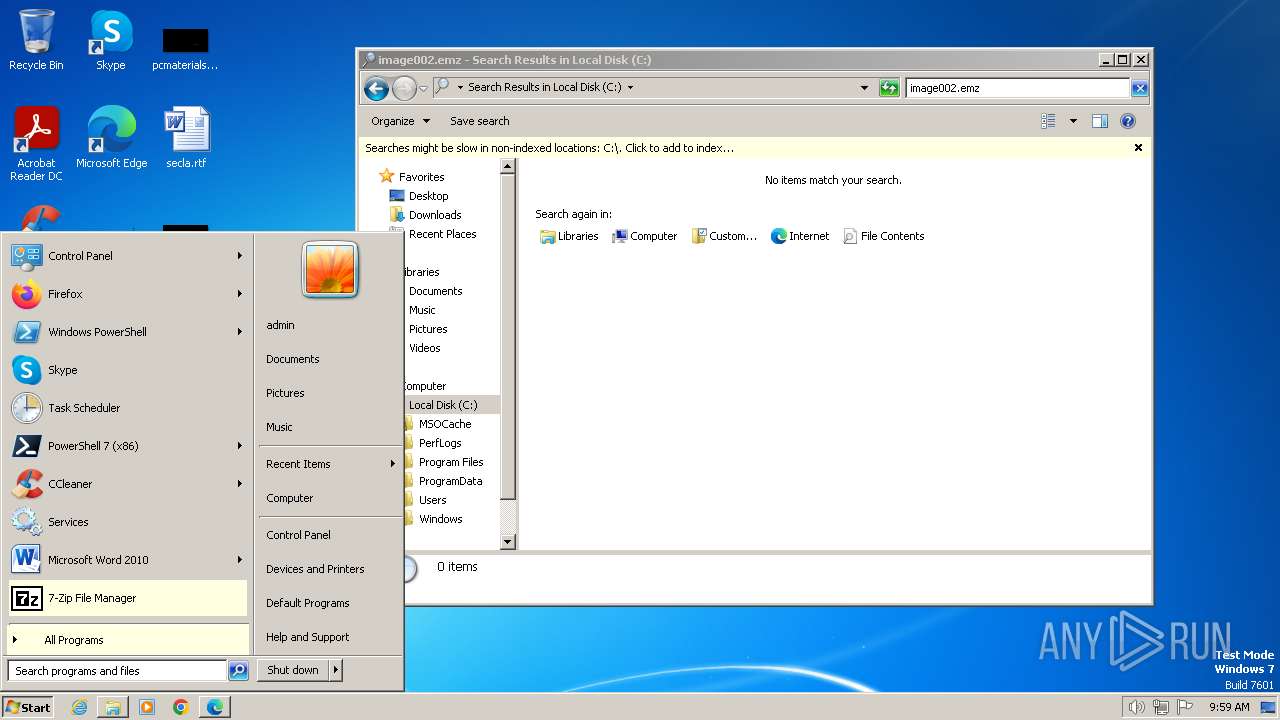Viewport: 1280px width, 720px height.
Task: Toggle the preview pane icon
Action: tap(1100, 121)
